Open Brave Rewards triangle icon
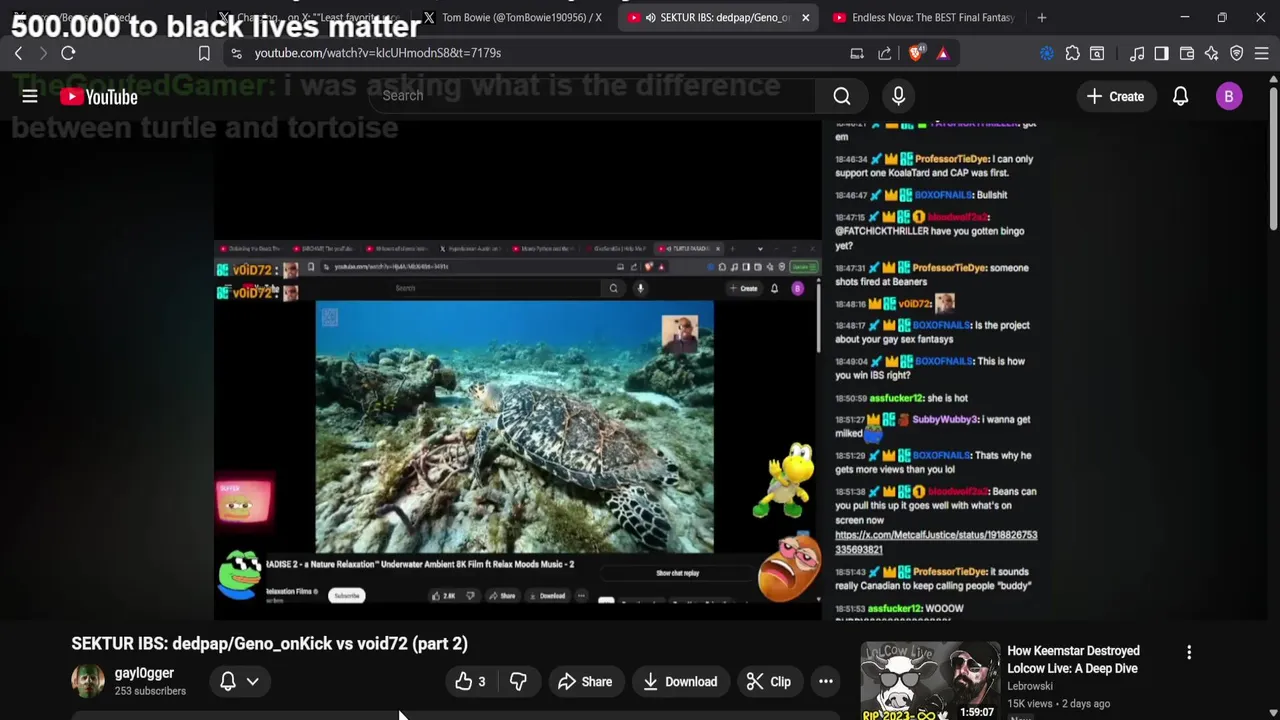The image size is (1280, 720). pyautogui.click(x=942, y=53)
